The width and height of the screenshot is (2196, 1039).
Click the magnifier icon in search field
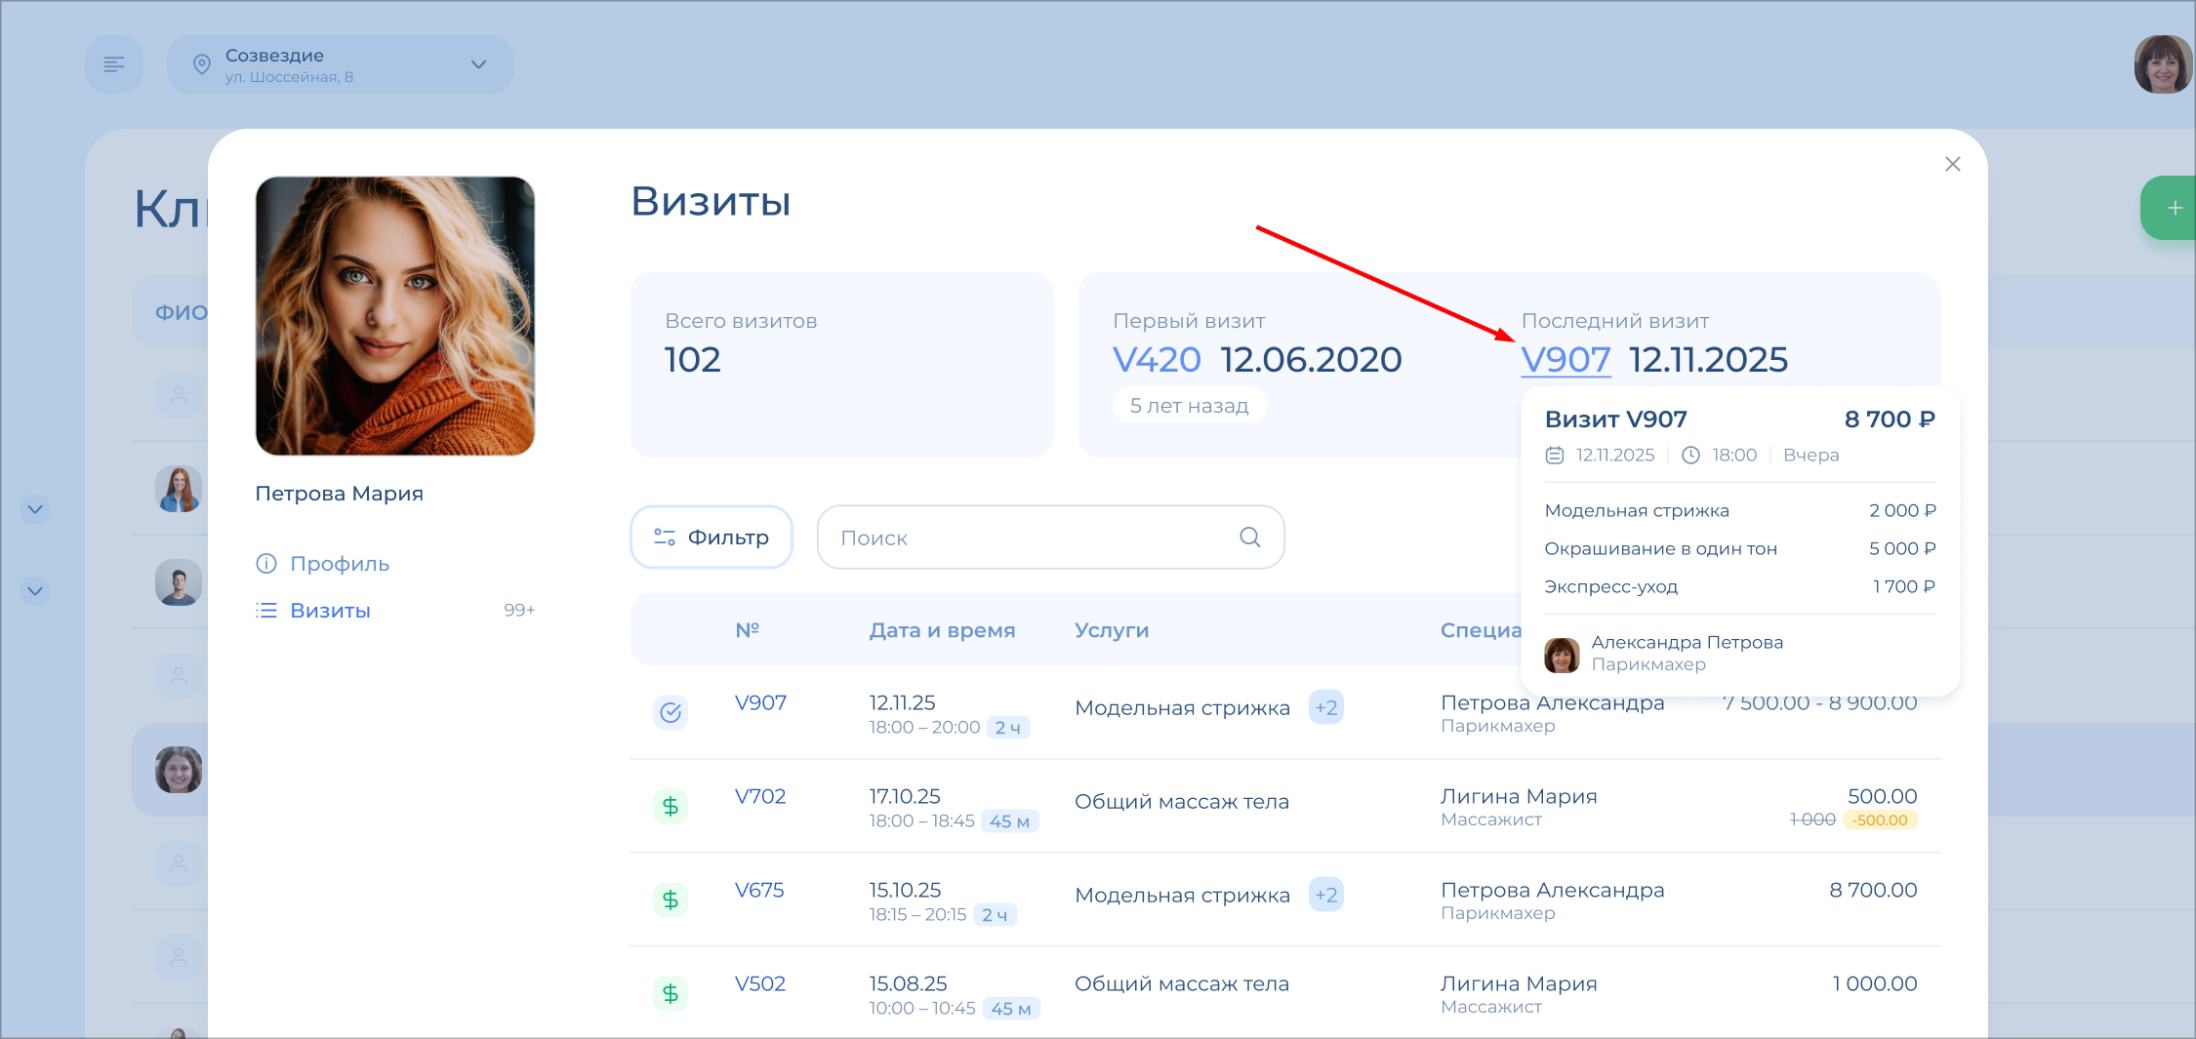[1249, 537]
